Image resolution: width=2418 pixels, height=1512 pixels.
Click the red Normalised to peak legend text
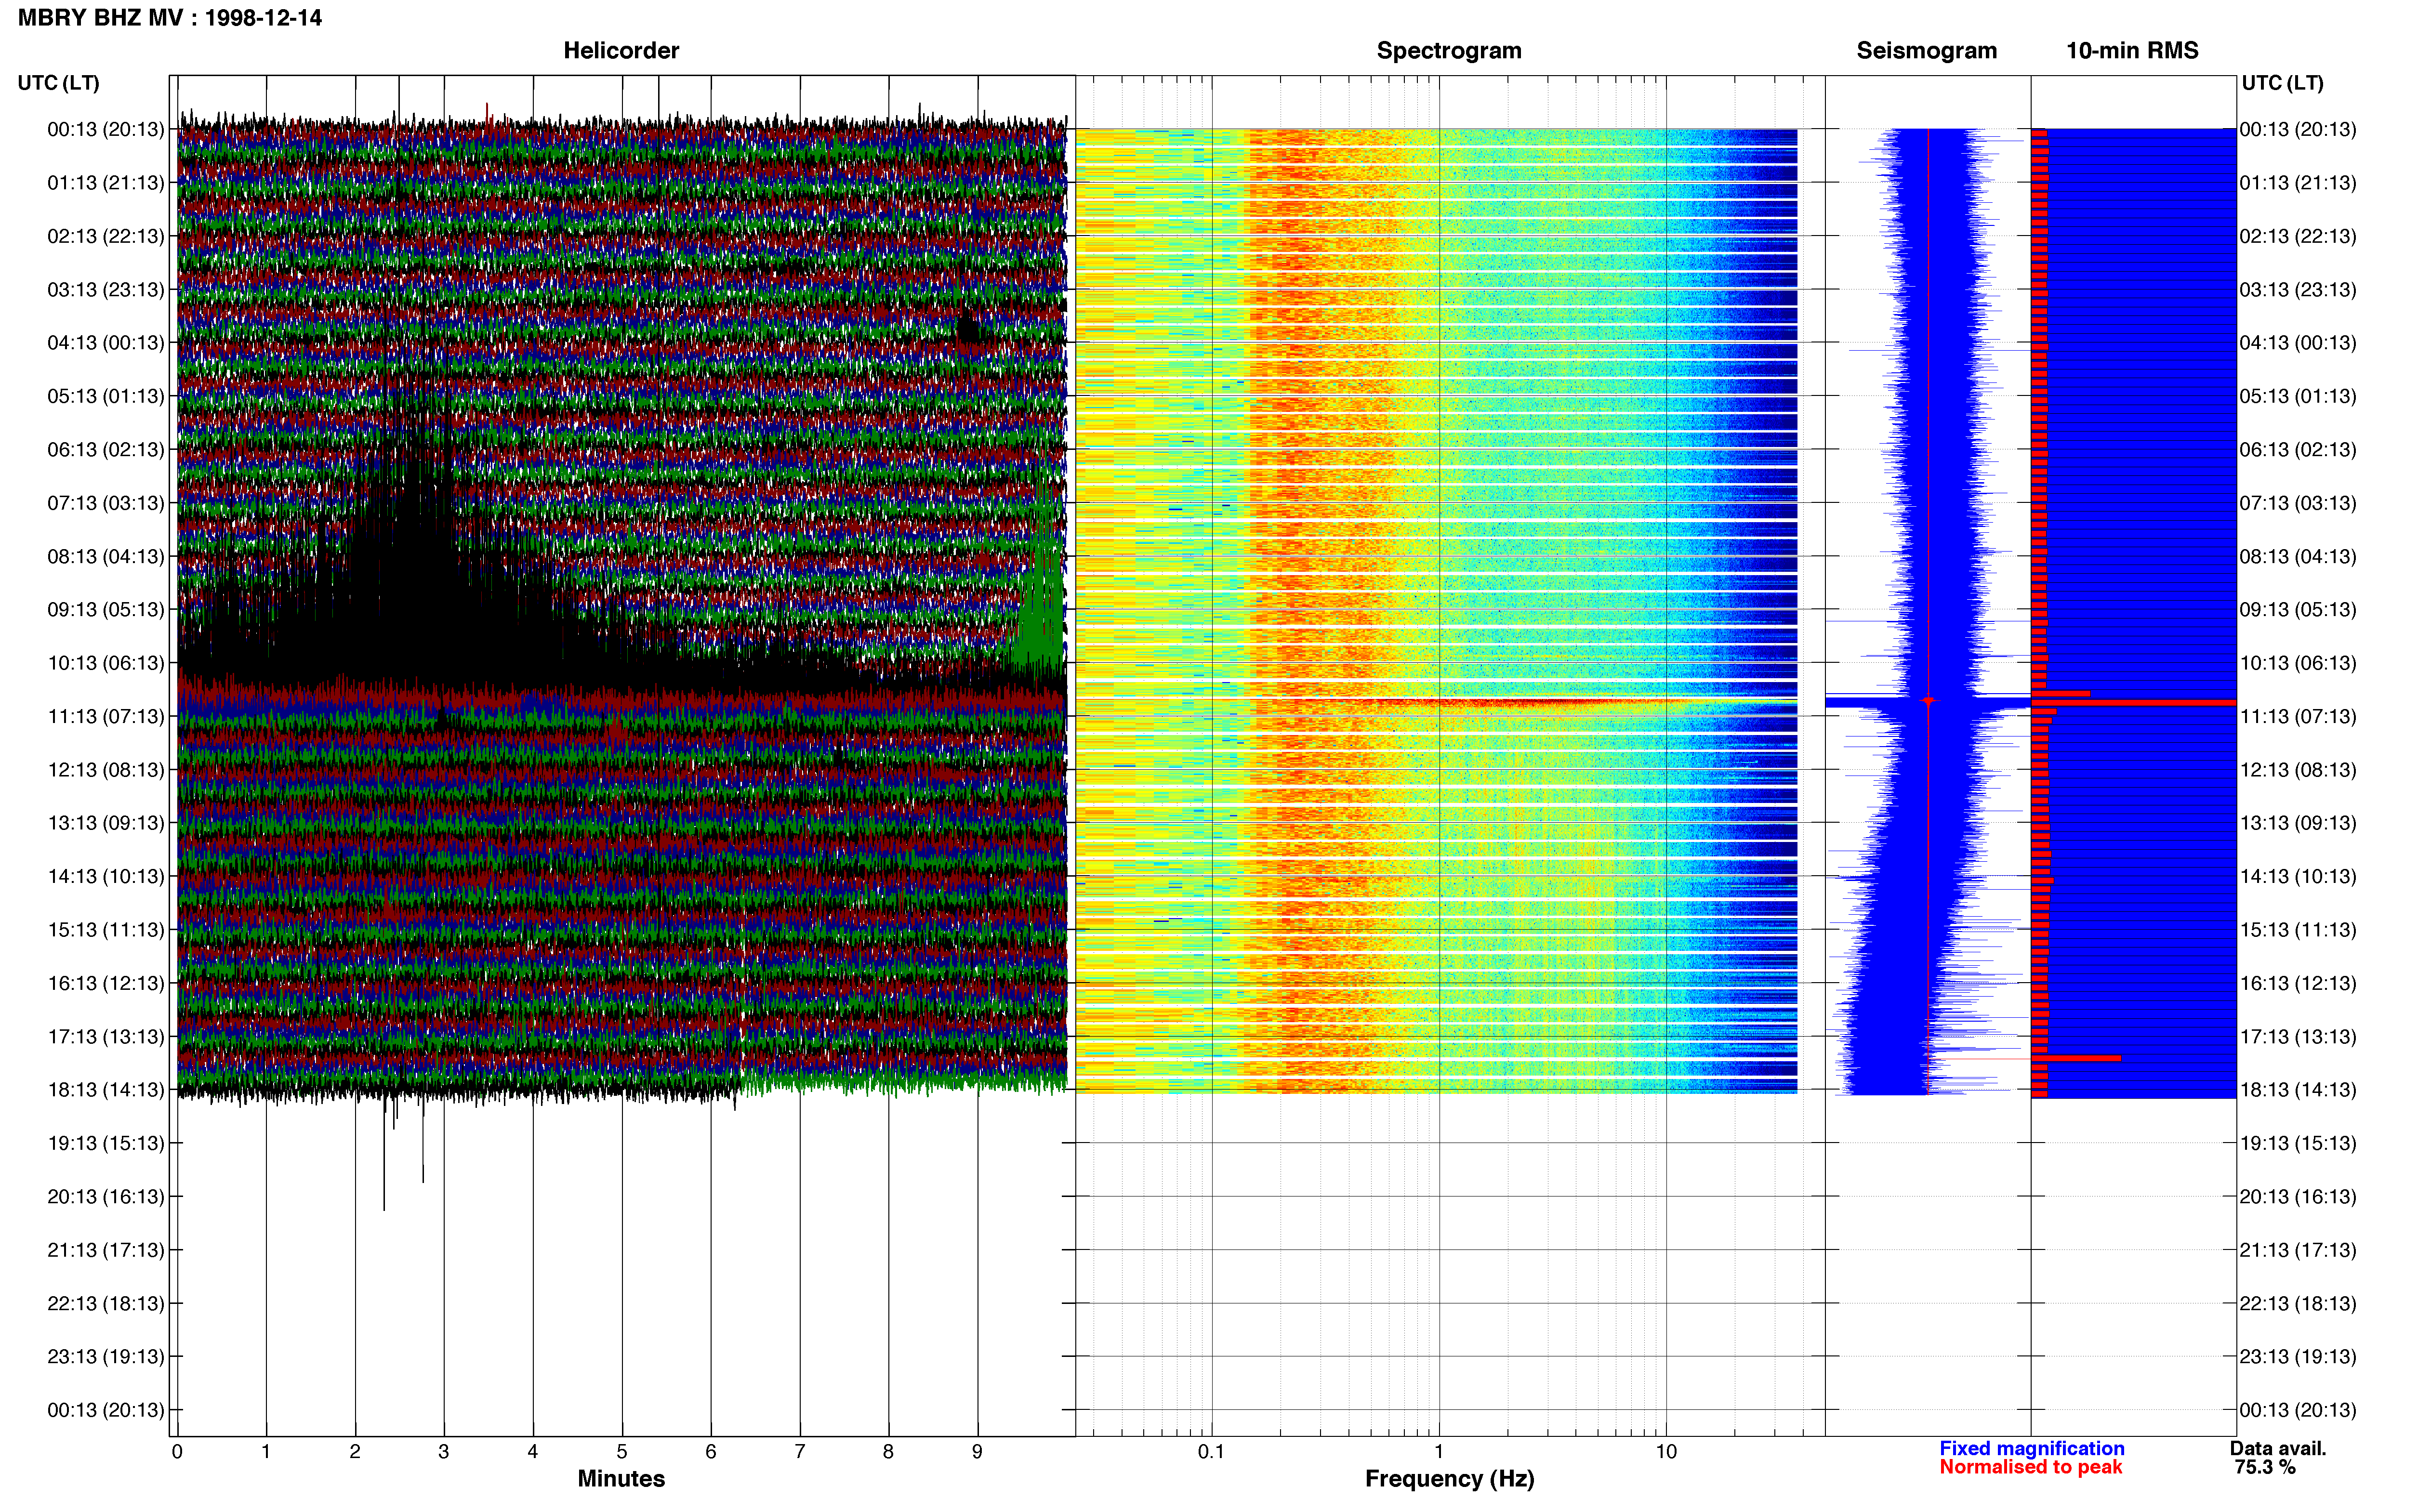pyautogui.click(x=2030, y=1467)
